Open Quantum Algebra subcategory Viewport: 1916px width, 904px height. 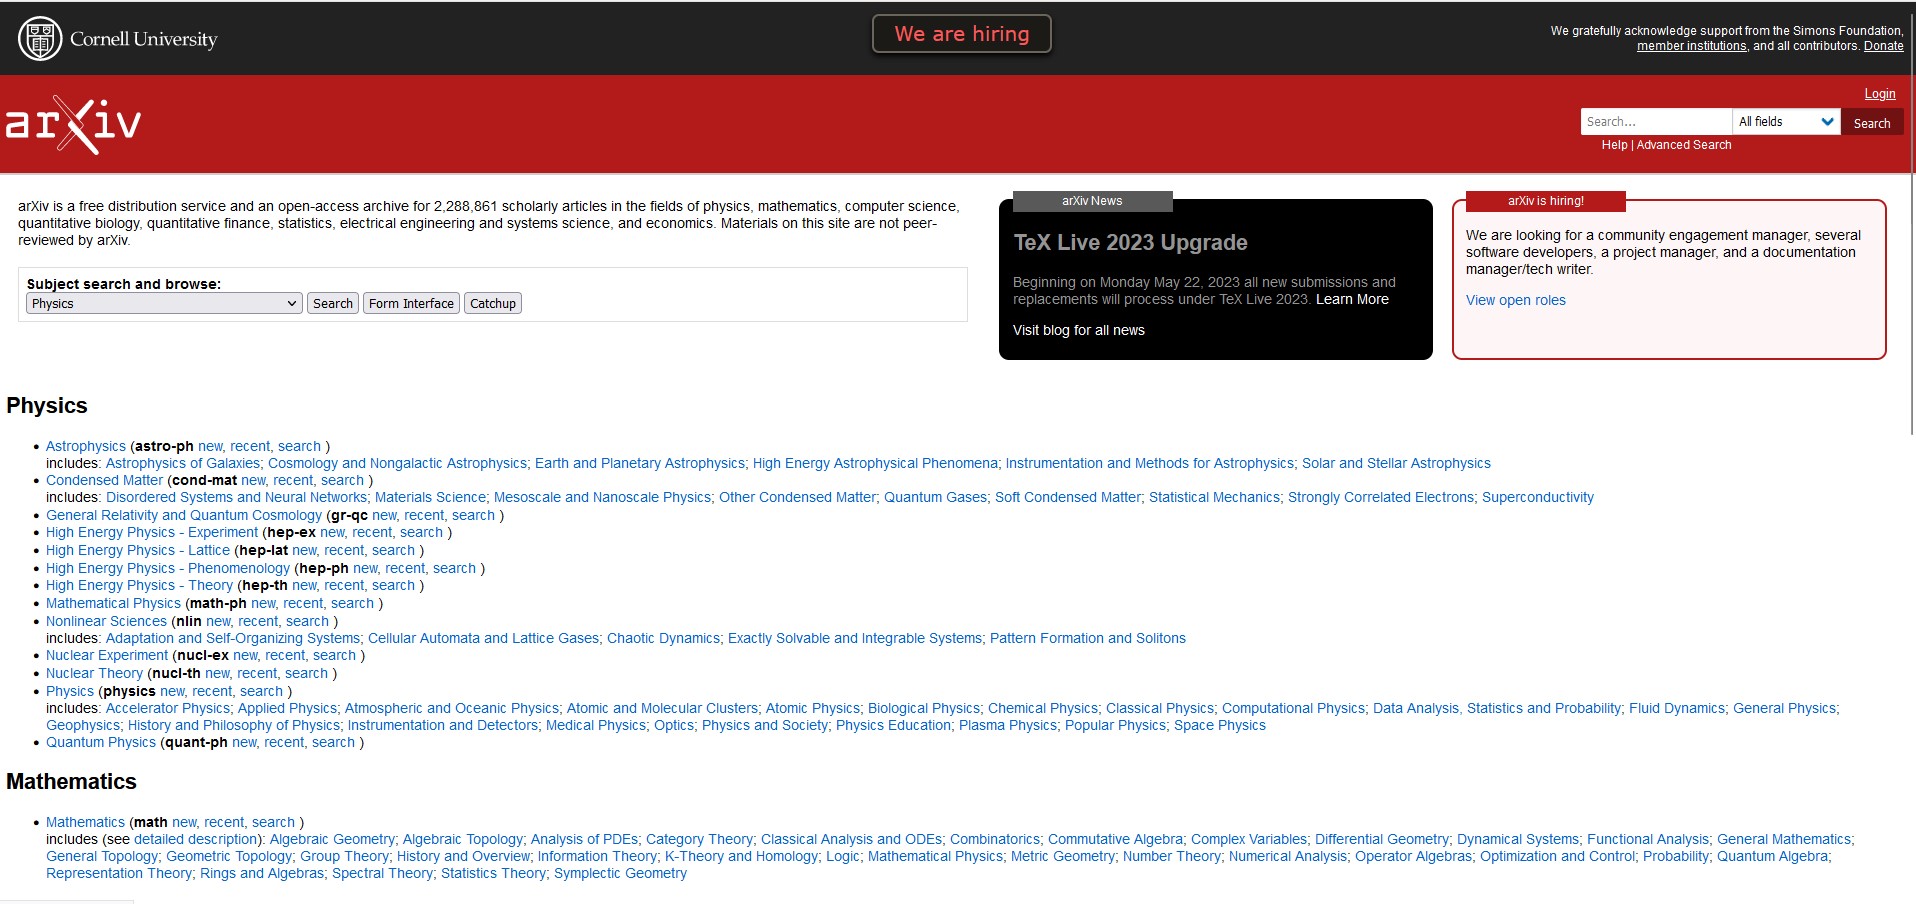point(1772,857)
